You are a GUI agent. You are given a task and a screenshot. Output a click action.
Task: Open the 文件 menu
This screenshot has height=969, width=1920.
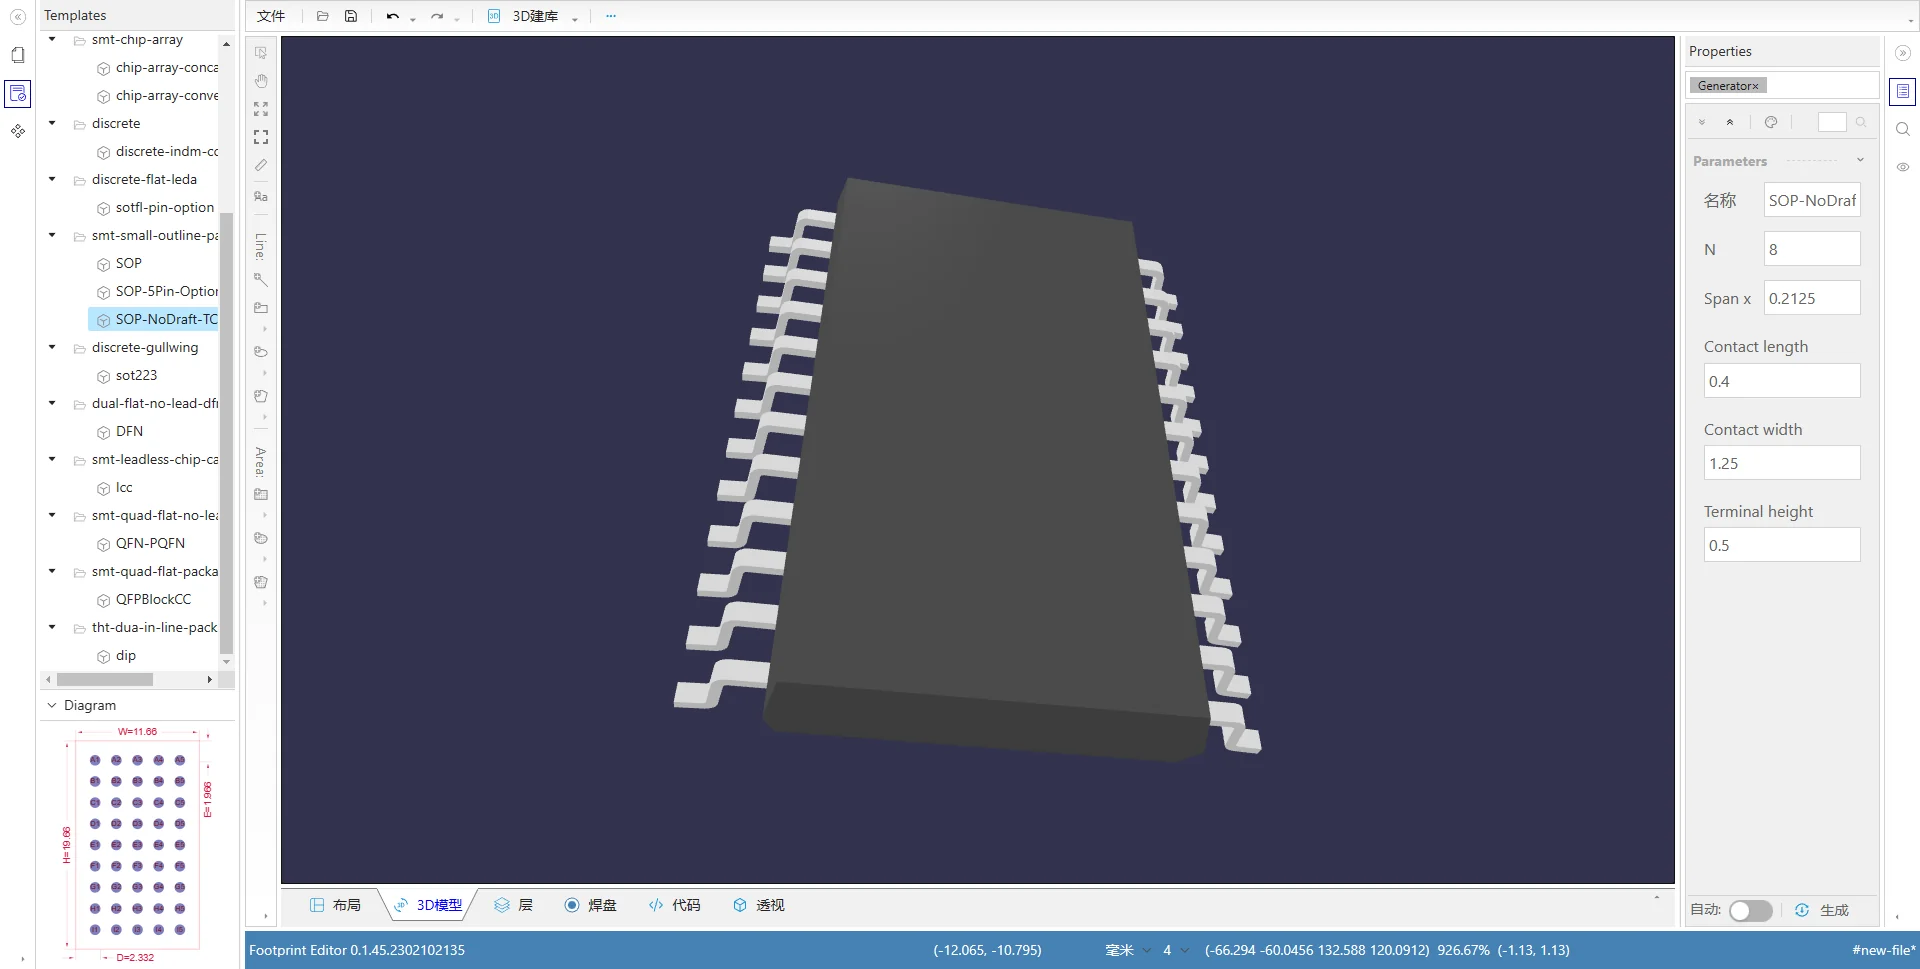coord(270,16)
